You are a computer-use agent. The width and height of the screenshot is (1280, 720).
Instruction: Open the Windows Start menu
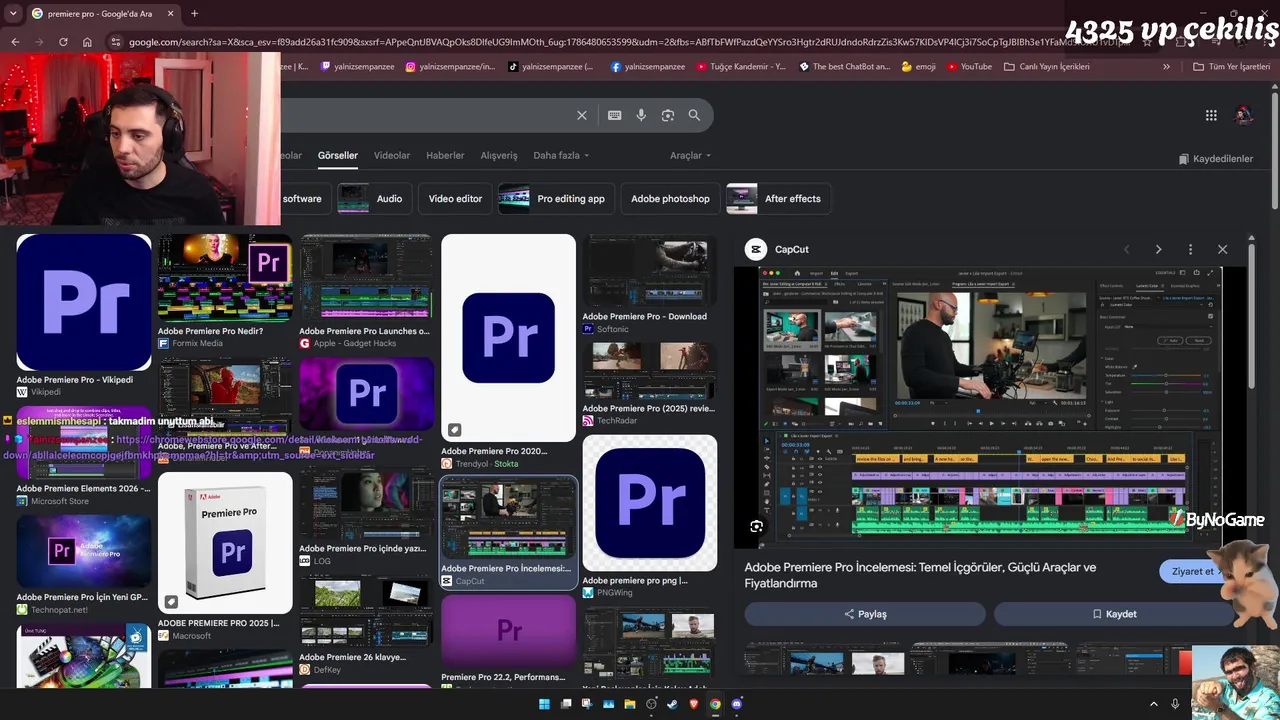(544, 704)
